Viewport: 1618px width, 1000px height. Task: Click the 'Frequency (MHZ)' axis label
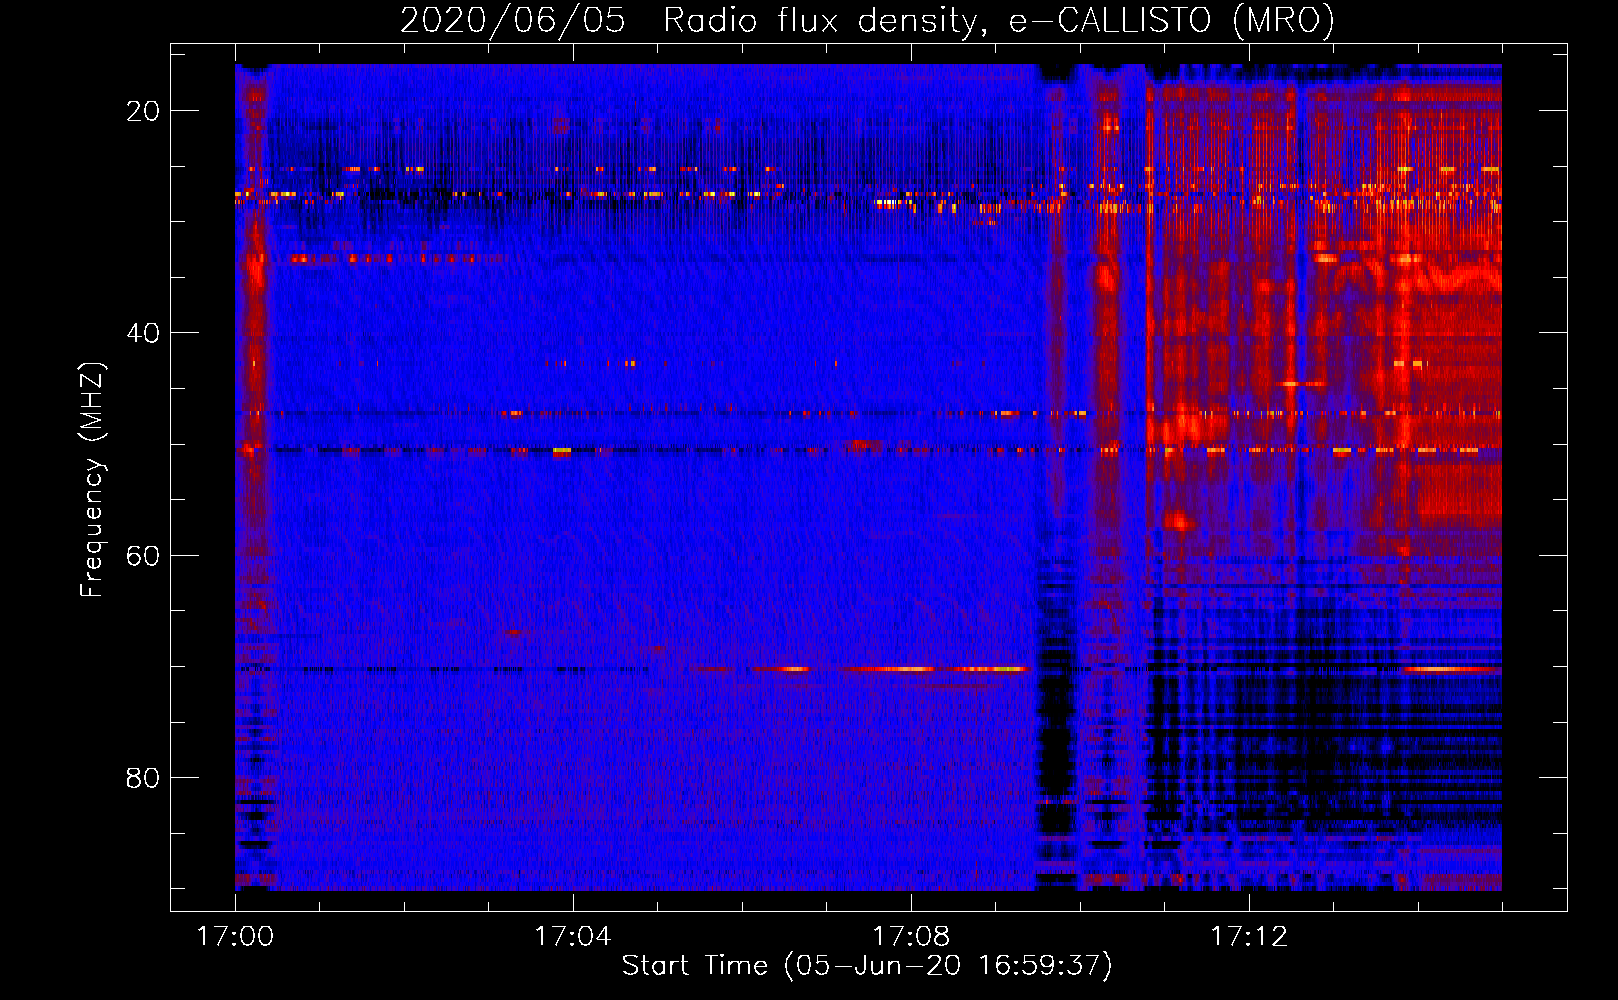tap(92, 480)
